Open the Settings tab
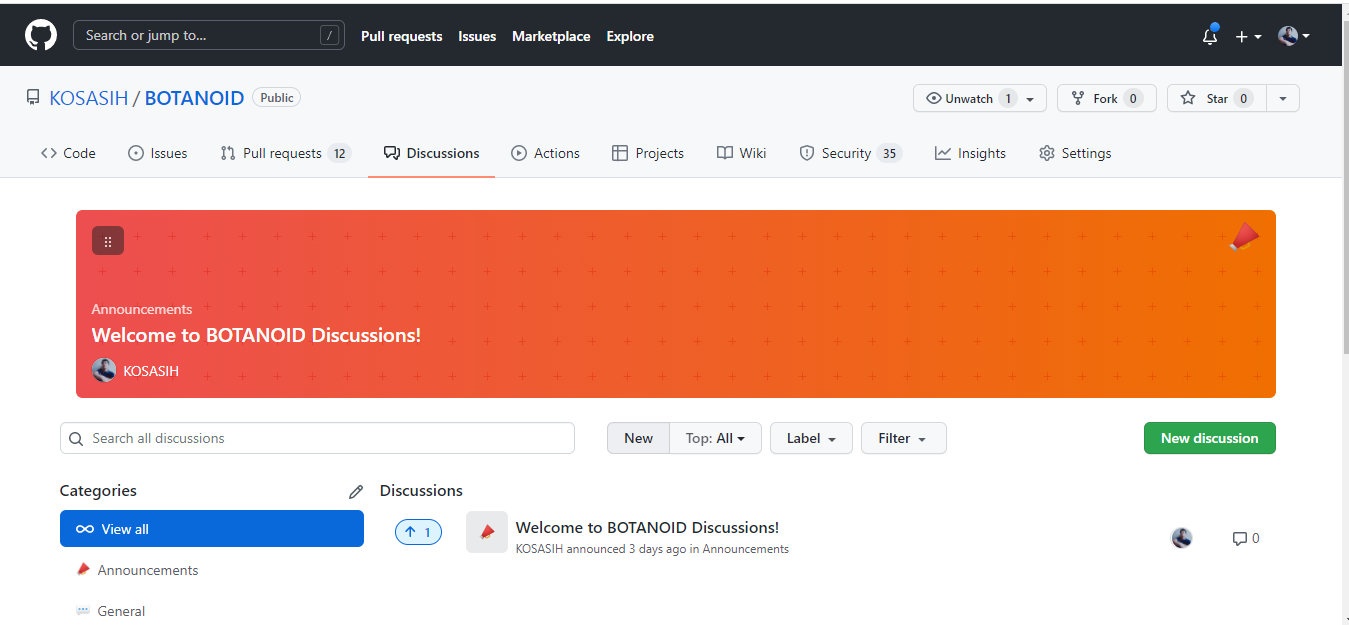Viewport: 1349px width, 625px height. [x=1075, y=153]
